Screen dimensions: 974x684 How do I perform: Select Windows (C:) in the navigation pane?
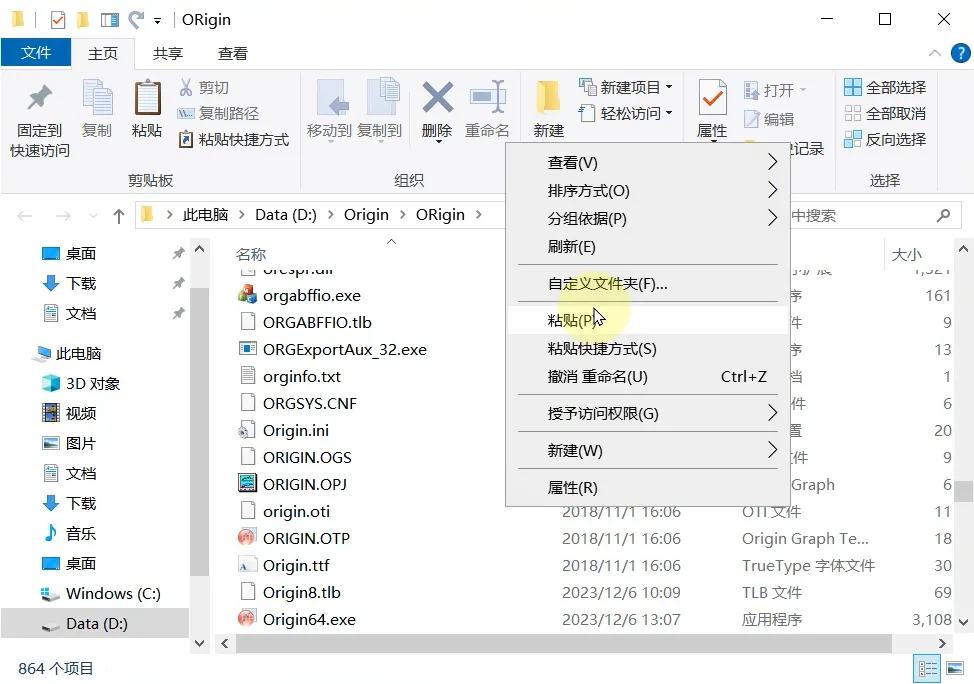[113, 594]
